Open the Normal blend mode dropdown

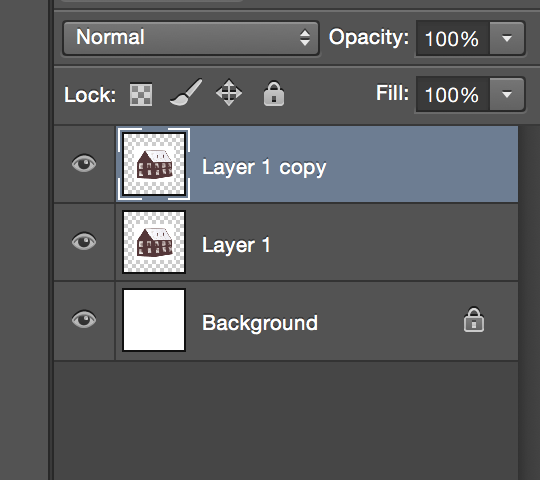click(x=191, y=38)
